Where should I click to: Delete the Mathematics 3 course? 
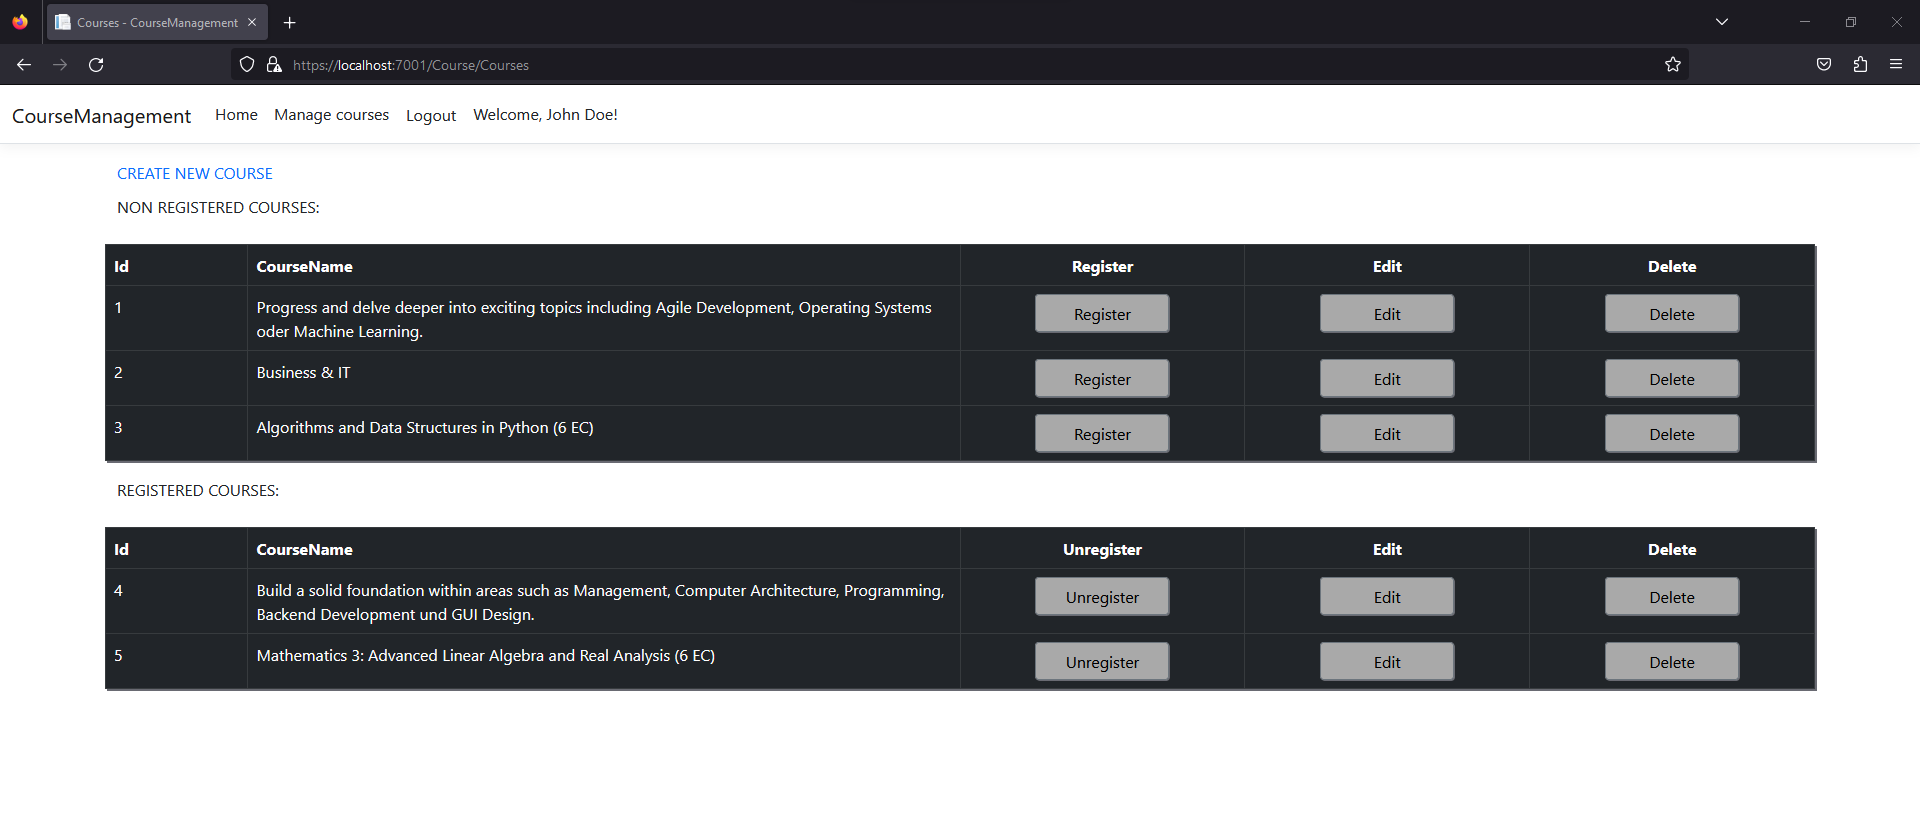(x=1672, y=662)
